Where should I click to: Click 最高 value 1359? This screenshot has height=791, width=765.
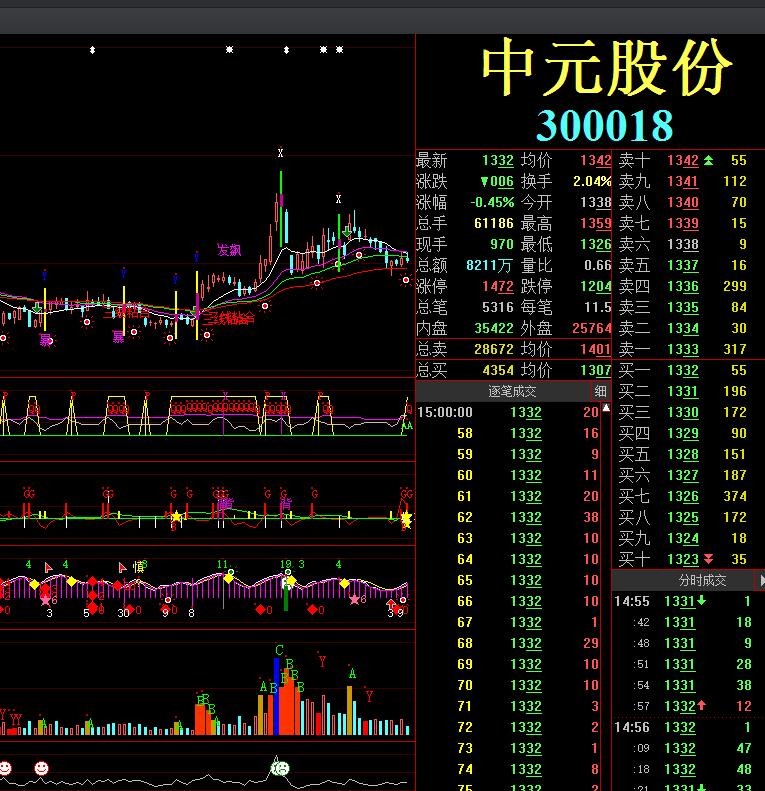[x=596, y=223]
